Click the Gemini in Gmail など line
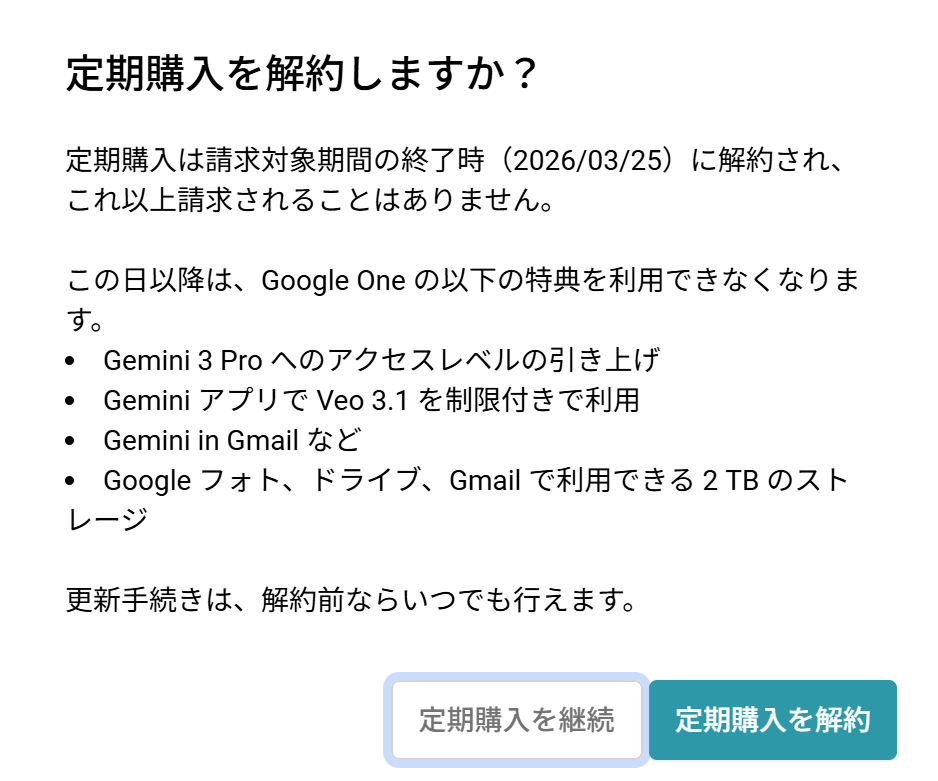938x781 pixels. point(232,440)
